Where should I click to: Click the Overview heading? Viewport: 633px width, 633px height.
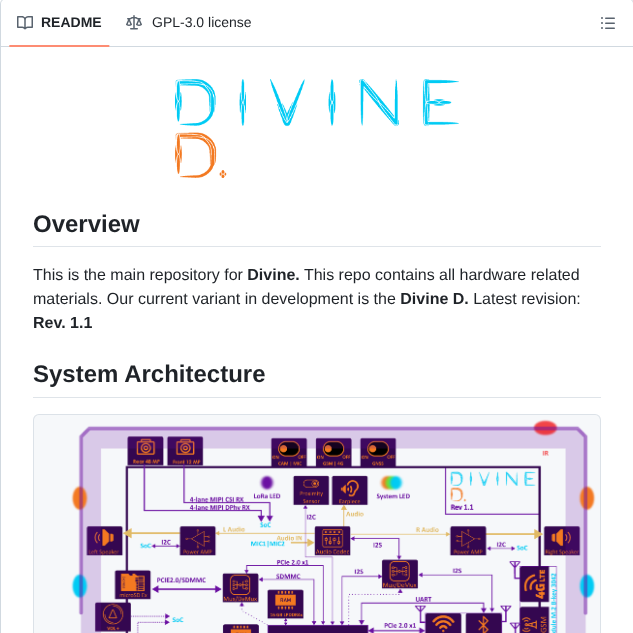[x=86, y=224]
